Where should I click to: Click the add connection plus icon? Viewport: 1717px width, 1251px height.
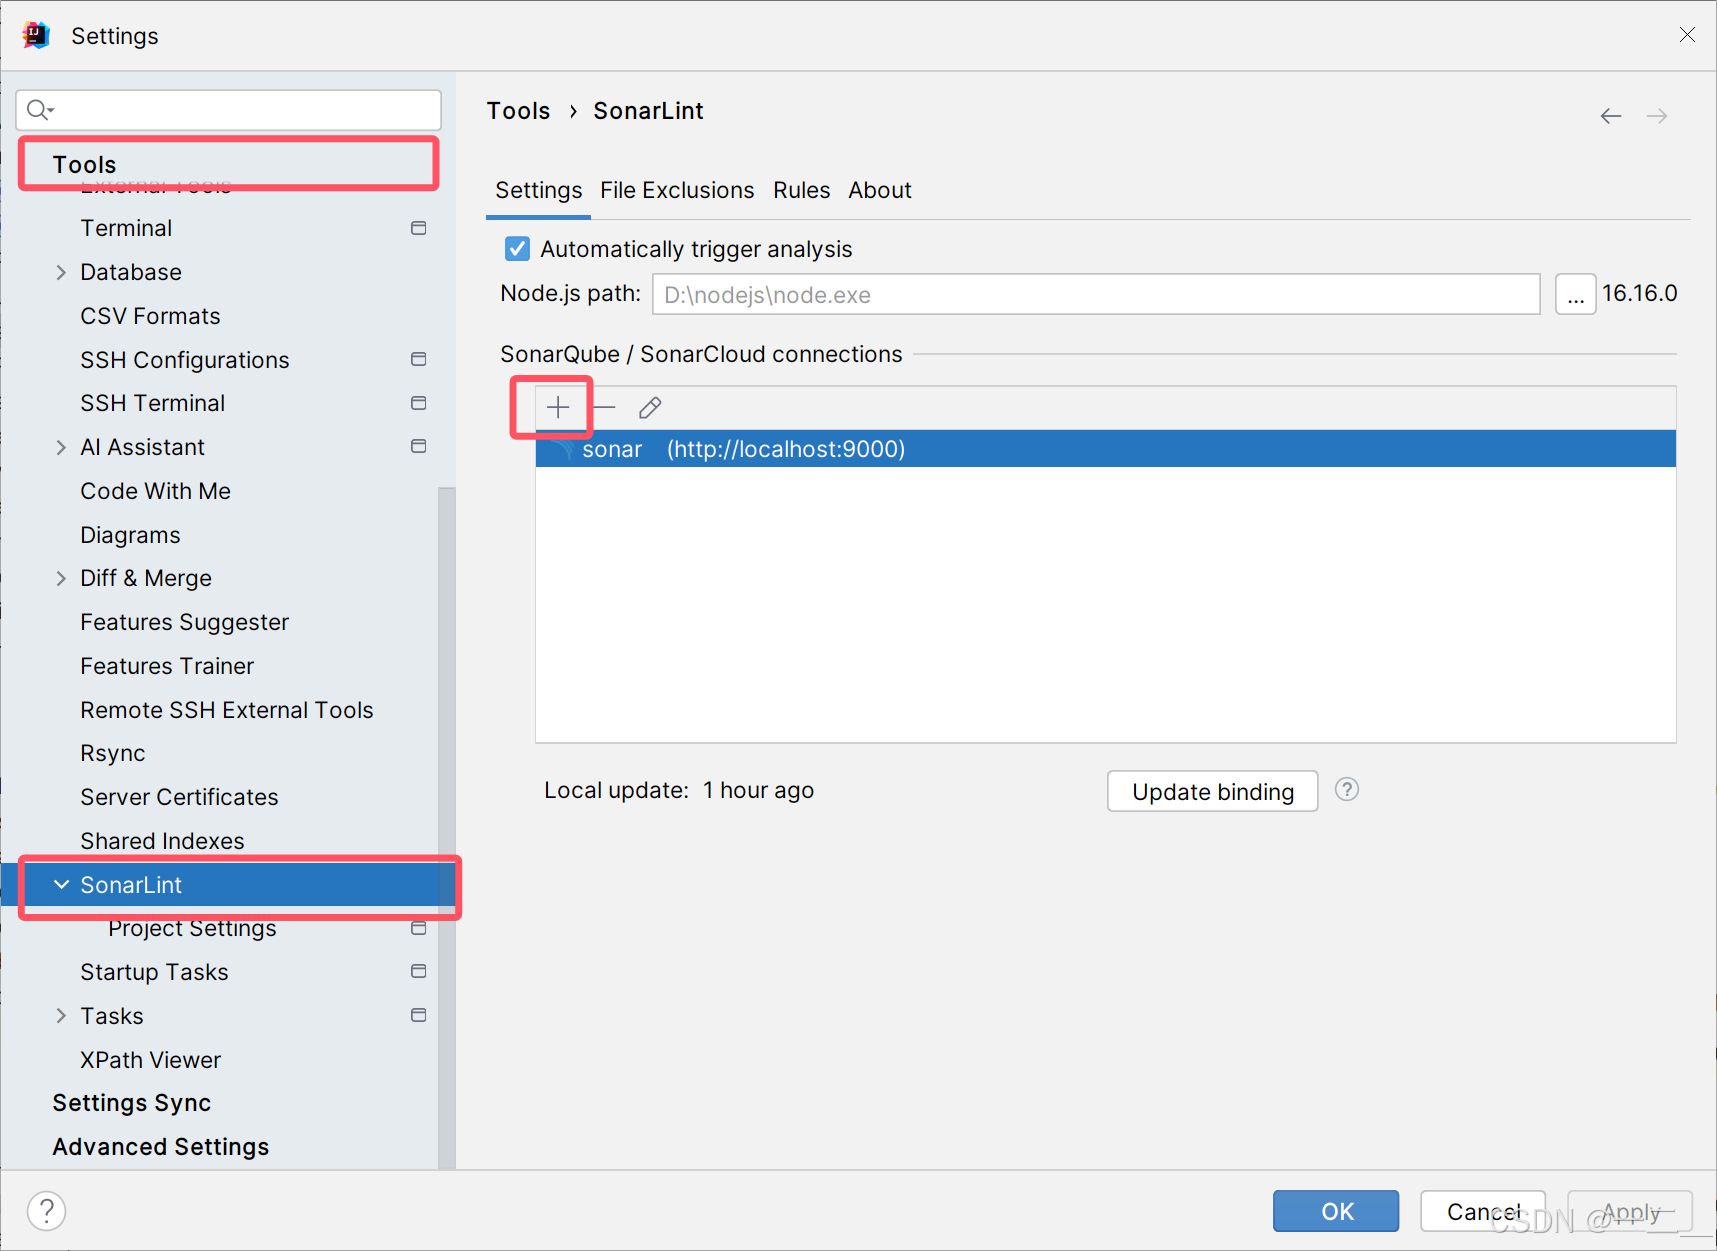(x=558, y=407)
